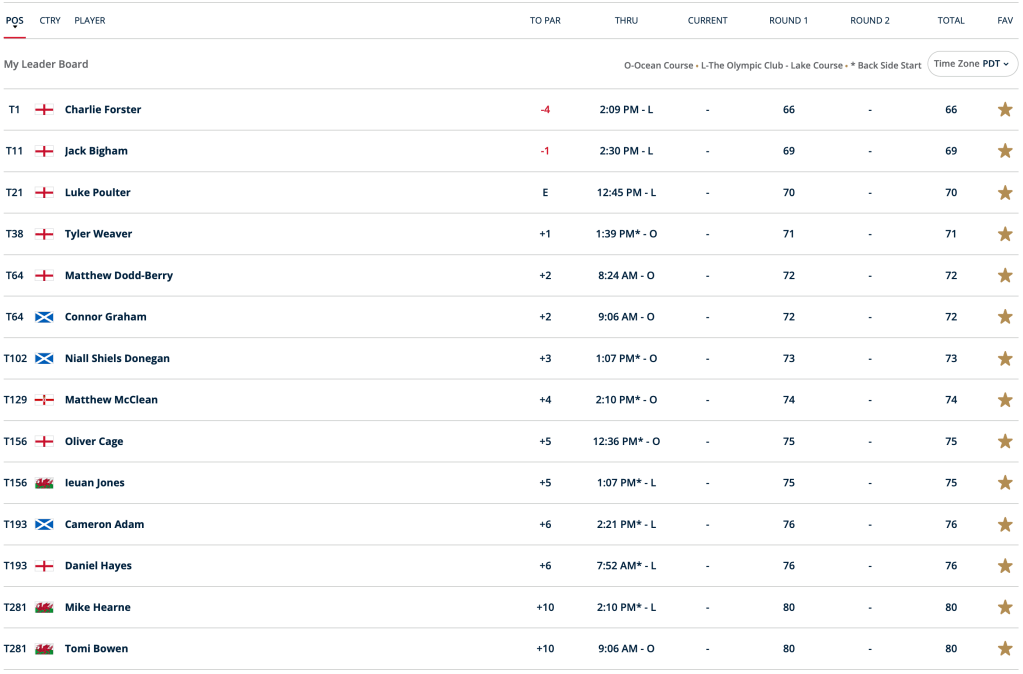Viewport: 1023px width, 674px height.
Task: Sort by the TO PAR column header
Action: point(545,21)
